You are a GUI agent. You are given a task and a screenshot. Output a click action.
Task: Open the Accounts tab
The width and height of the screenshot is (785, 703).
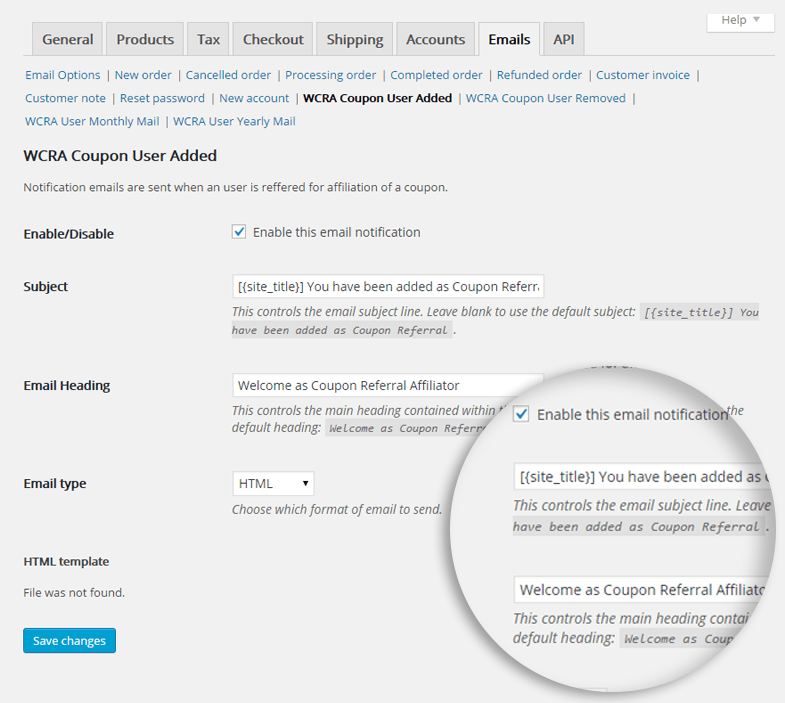pyautogui.click(x=436, y=39)
